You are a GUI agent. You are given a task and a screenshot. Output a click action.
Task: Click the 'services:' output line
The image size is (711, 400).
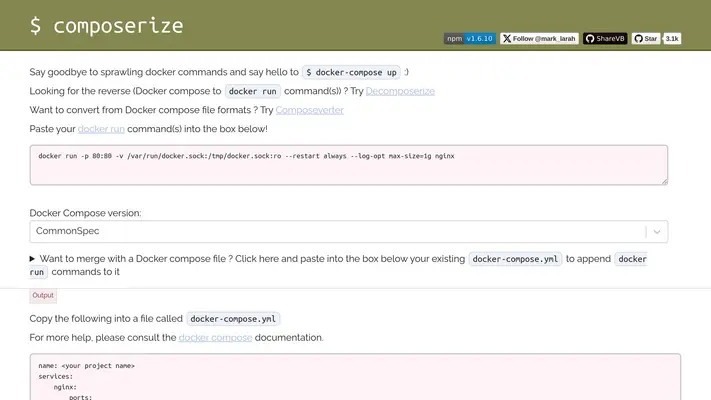pos(56,376)
